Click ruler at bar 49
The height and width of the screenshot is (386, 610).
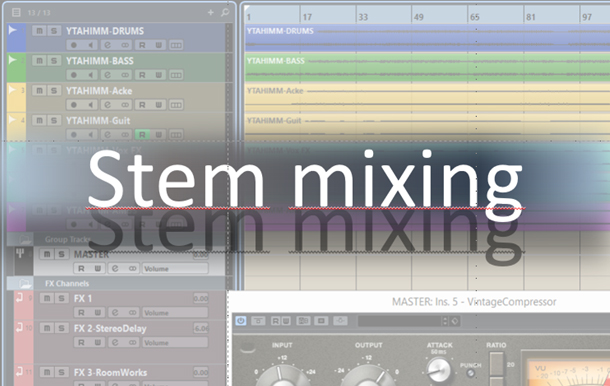pos(418,17)
